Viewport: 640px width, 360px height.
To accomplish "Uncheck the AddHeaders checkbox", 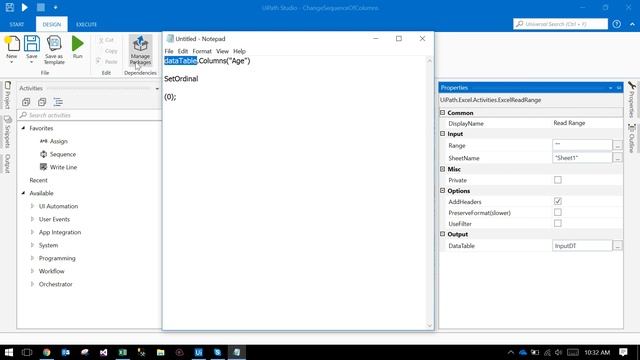I will tap(558, 201).
